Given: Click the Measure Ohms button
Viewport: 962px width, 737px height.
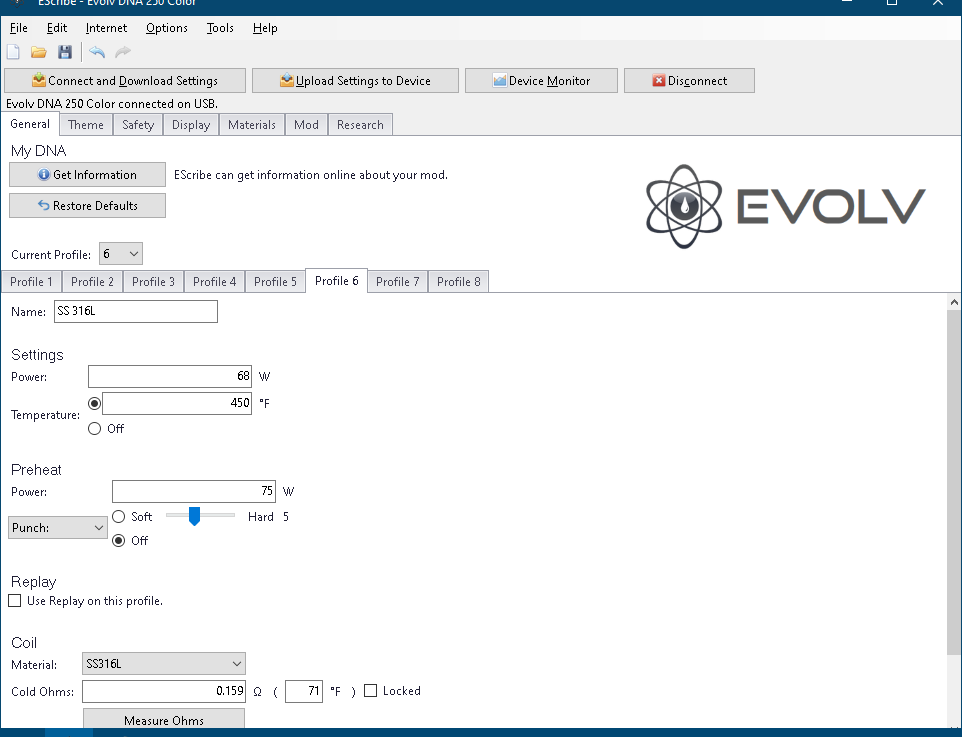Looking at the screenshot, I should pos(163,720).
